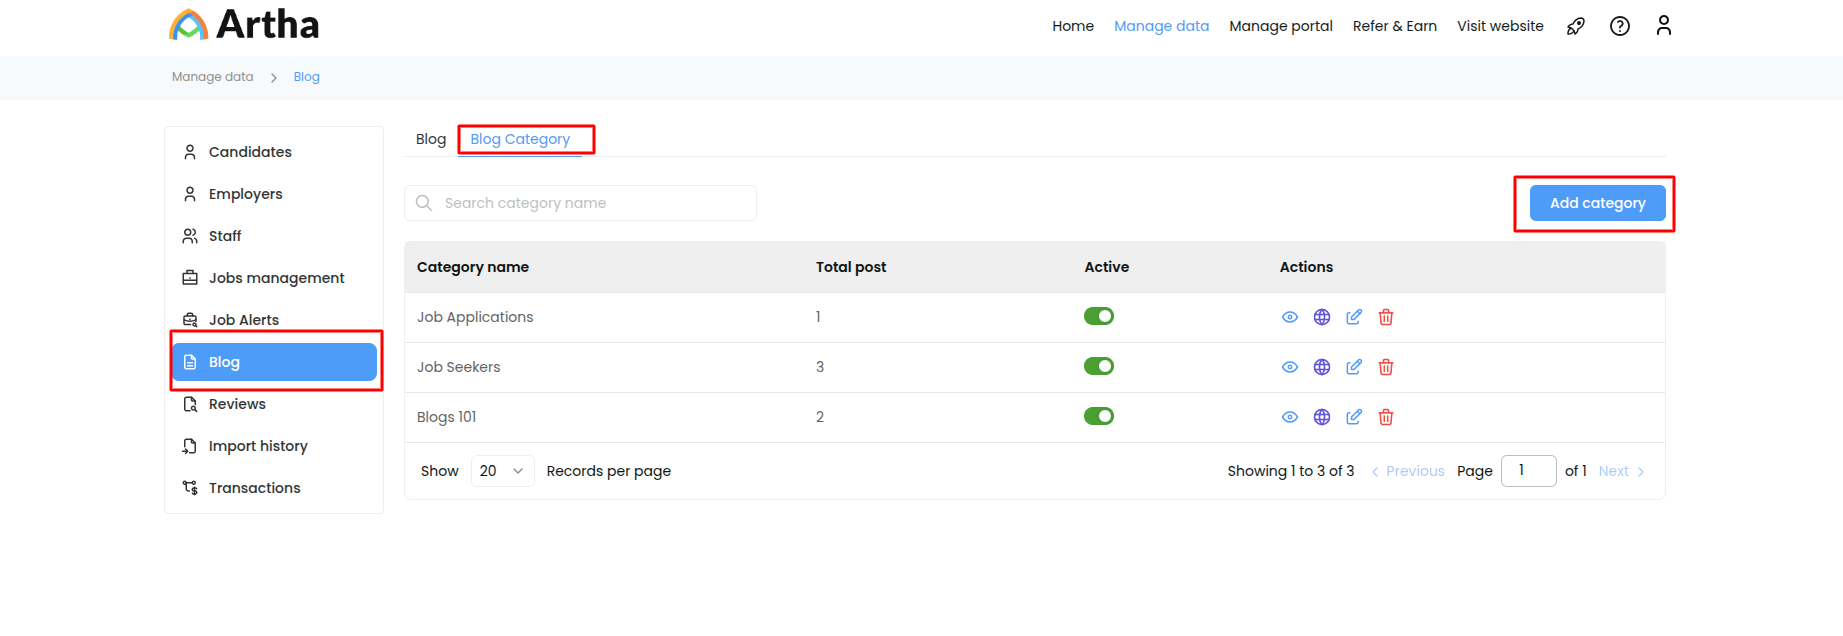Open the user profile icon

(1664, 26)
